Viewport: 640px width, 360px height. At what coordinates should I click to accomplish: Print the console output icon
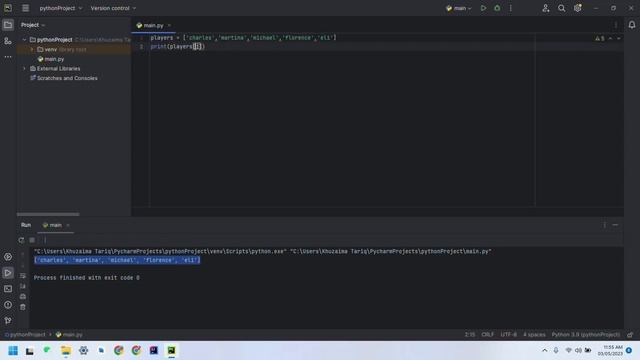pos(23,296)
